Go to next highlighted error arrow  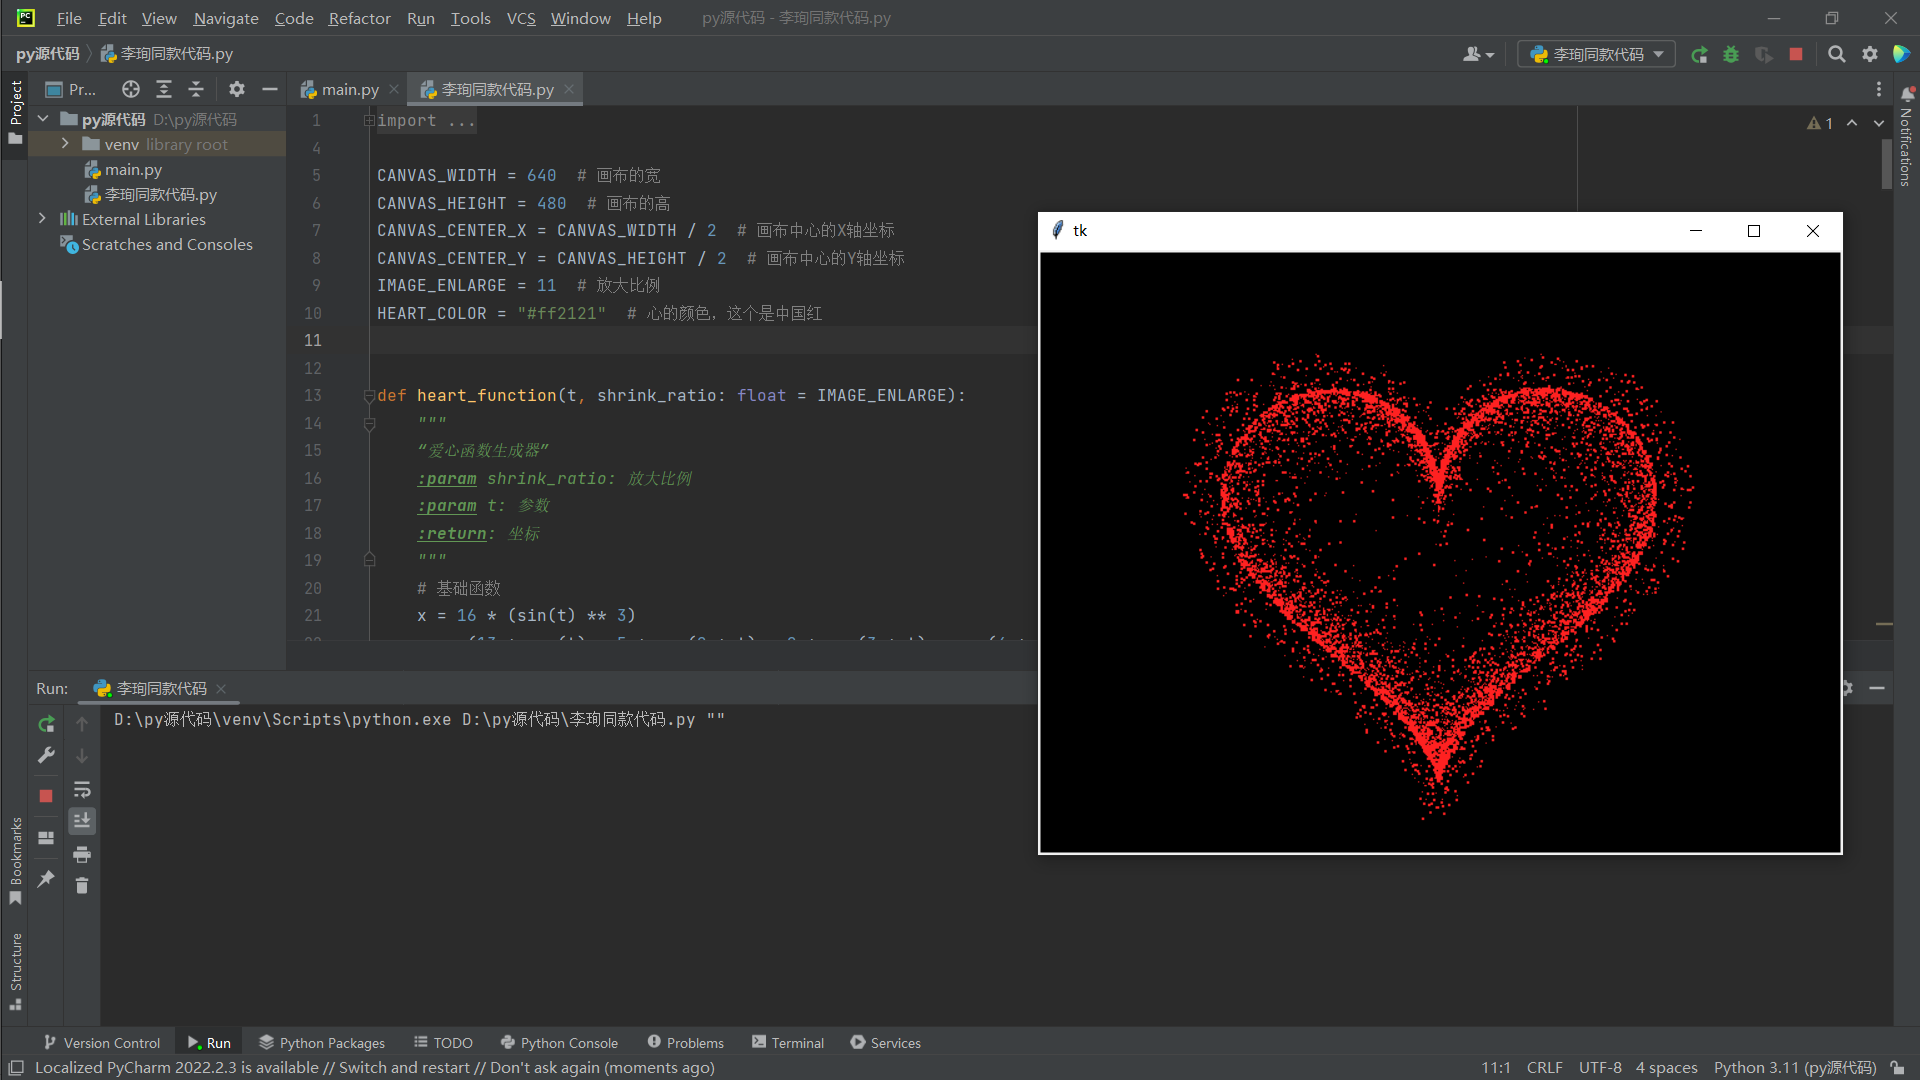pyautogui.click(x=1879, y=123)
